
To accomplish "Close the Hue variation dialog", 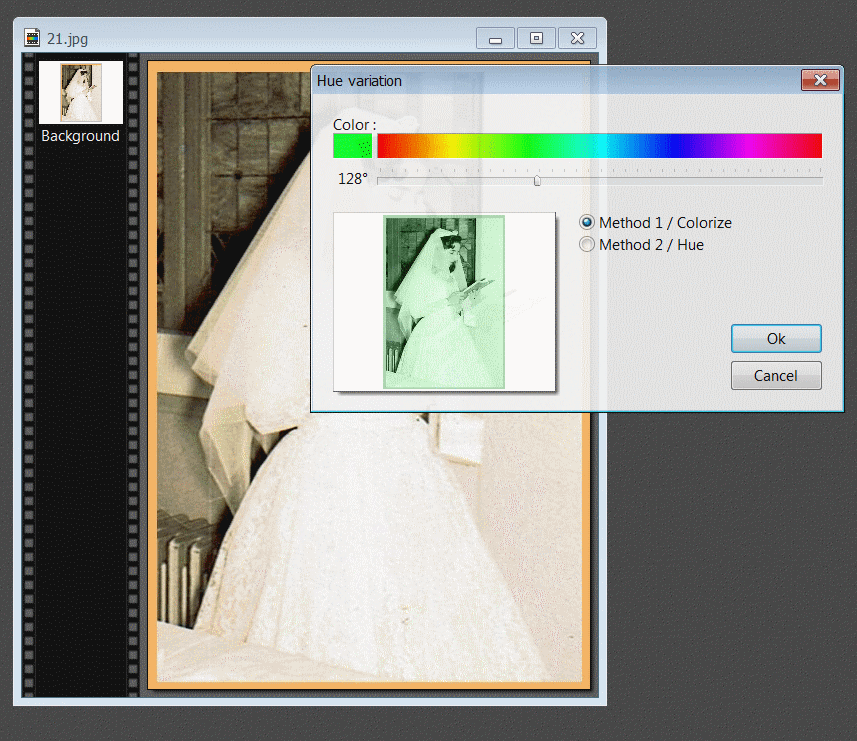I will click(820, 81).
